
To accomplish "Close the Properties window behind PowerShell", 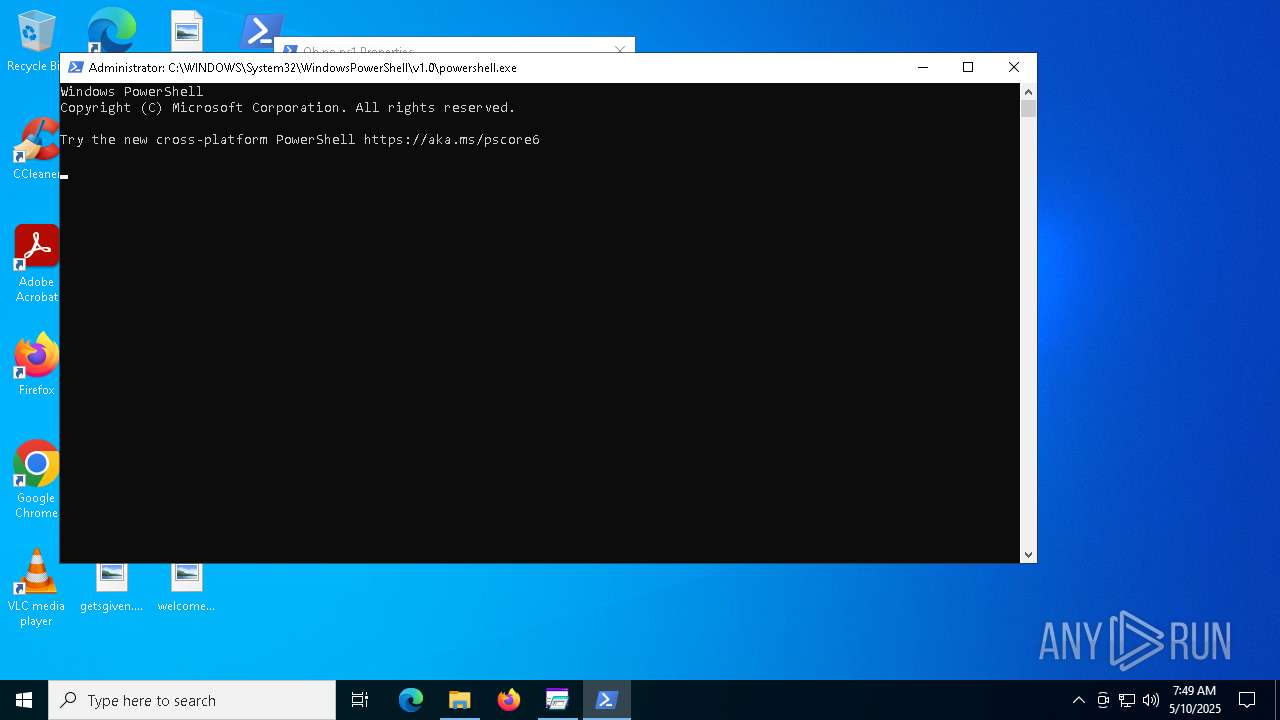I will [x=620, y=48].
